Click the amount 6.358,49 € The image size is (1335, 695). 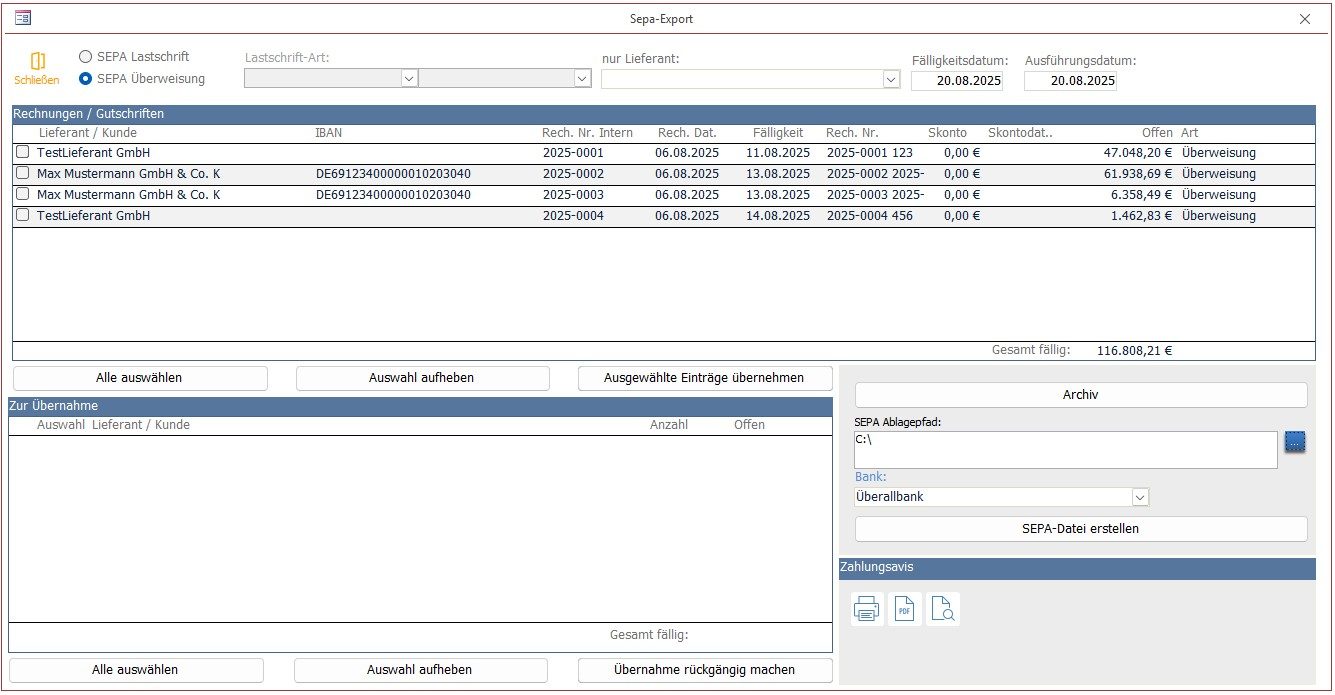pyautogui.click(x=1142, y=195)
